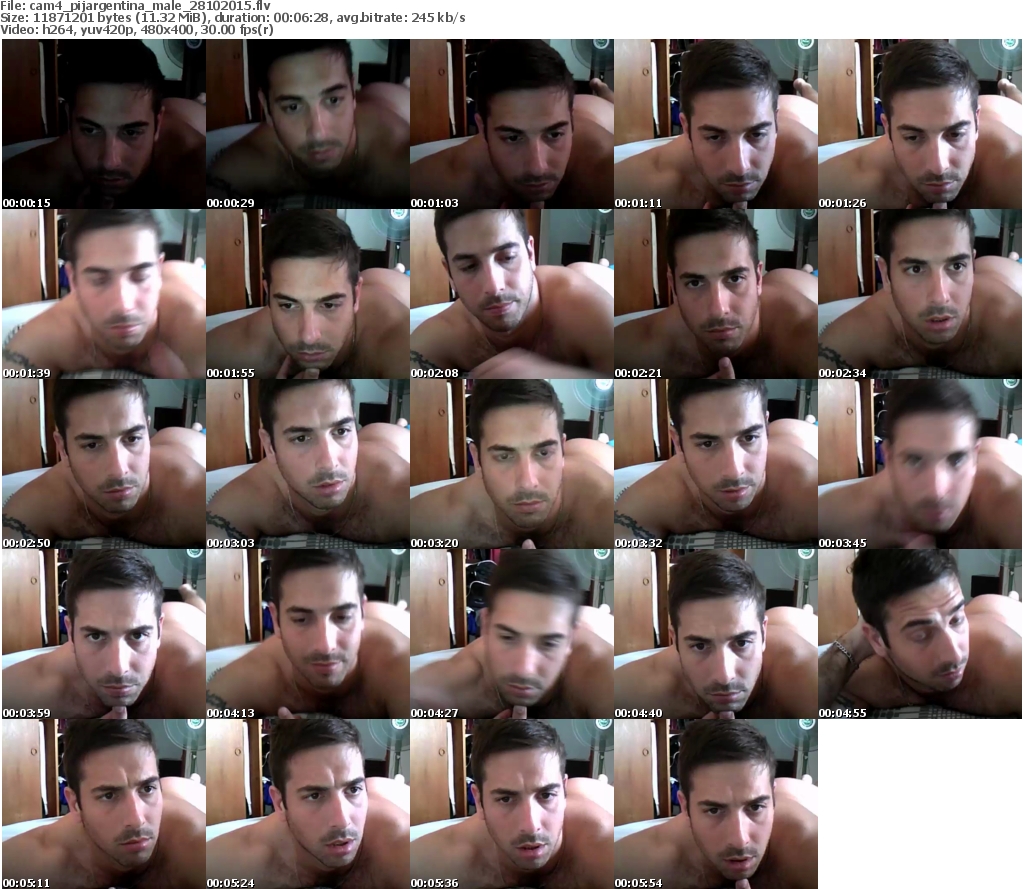
Task: Click the last frame at 00:05:54
Action: [716, 804]
